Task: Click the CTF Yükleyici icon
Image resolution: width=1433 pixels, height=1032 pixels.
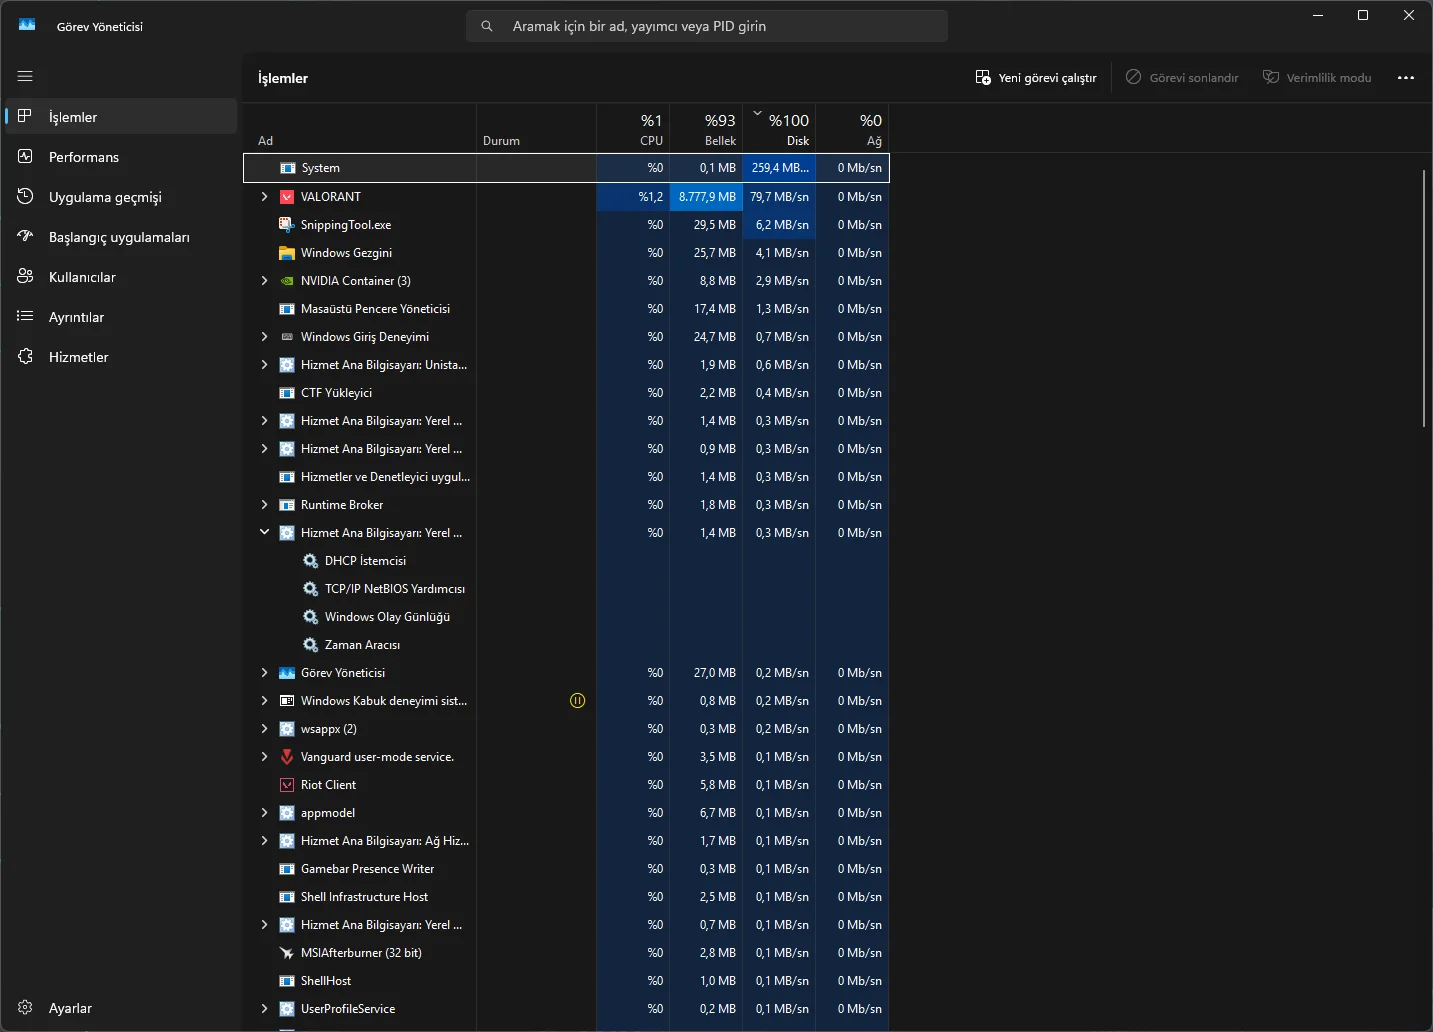Action: [287, 393]
